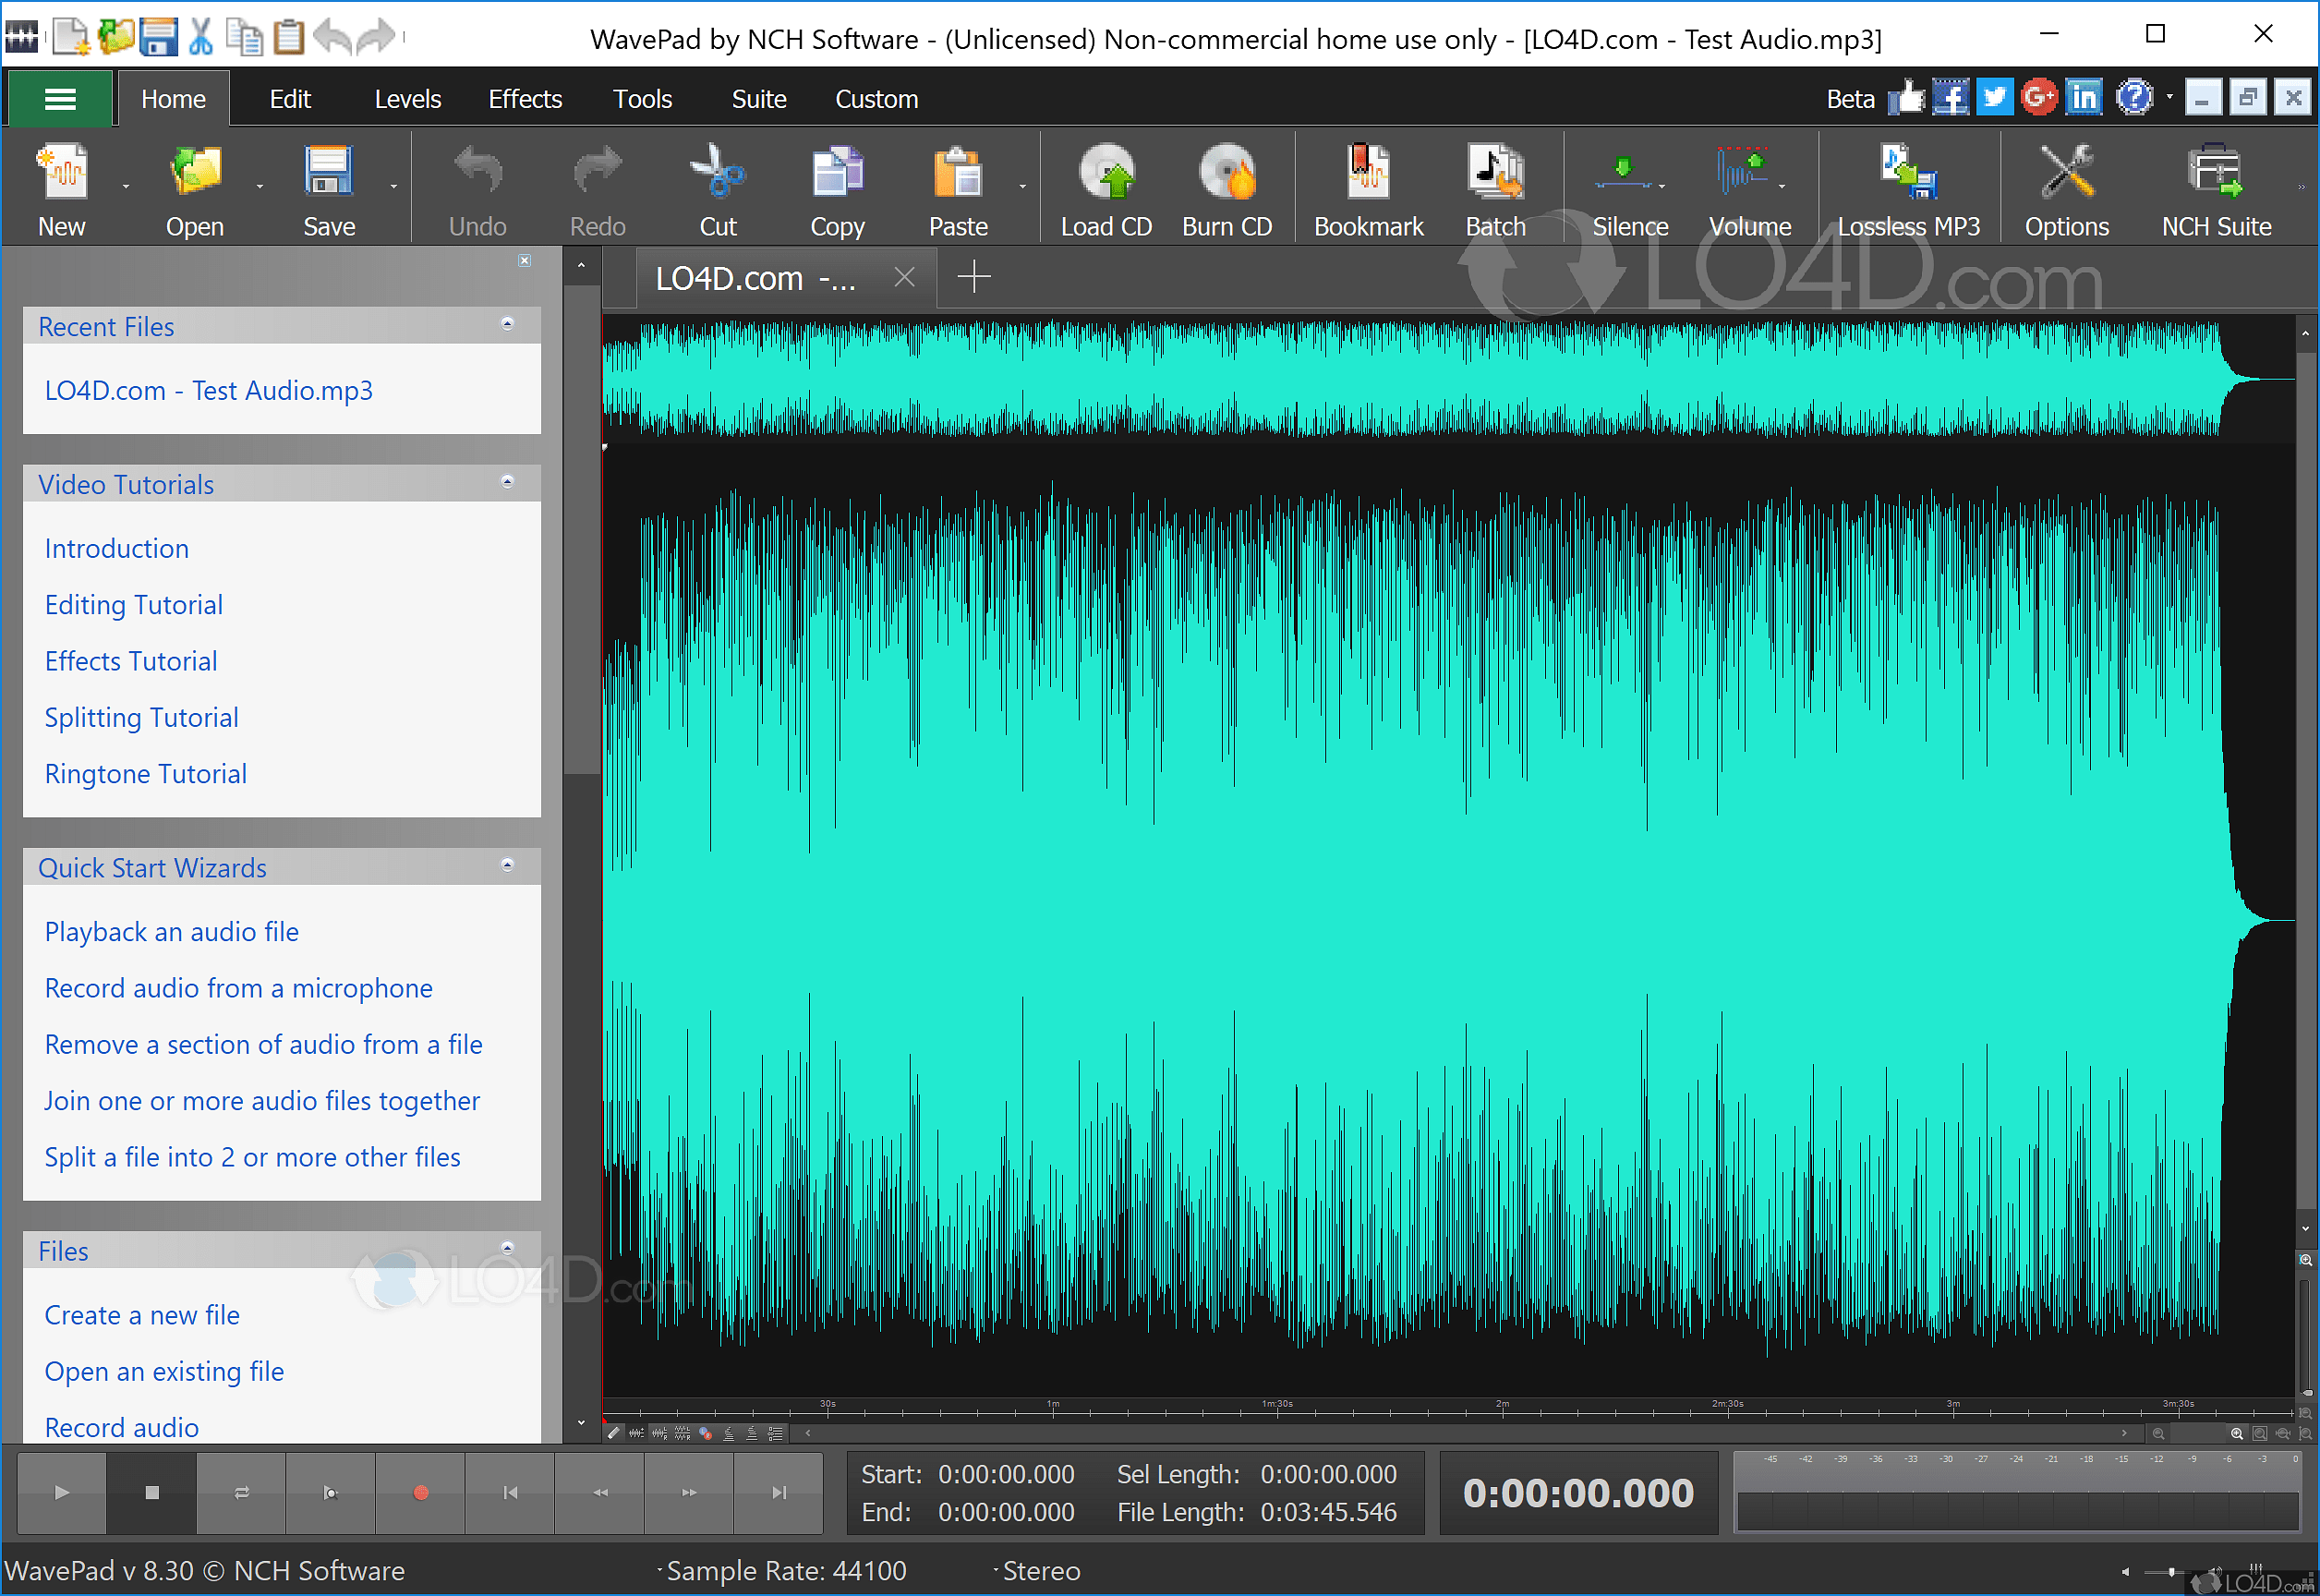The width and height of the screenshot is (2320, 1596).
Task: Collapse the Recent Files panel
Action: click(508, 325)
